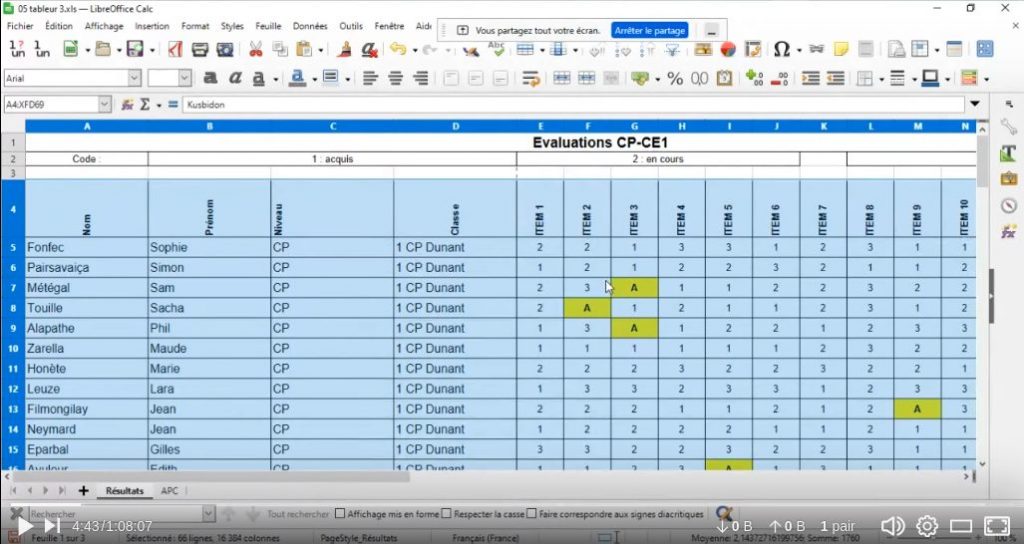1024x544 pixels.
Task: Open the Save dropdown arrow
Action: coord(152,50)
